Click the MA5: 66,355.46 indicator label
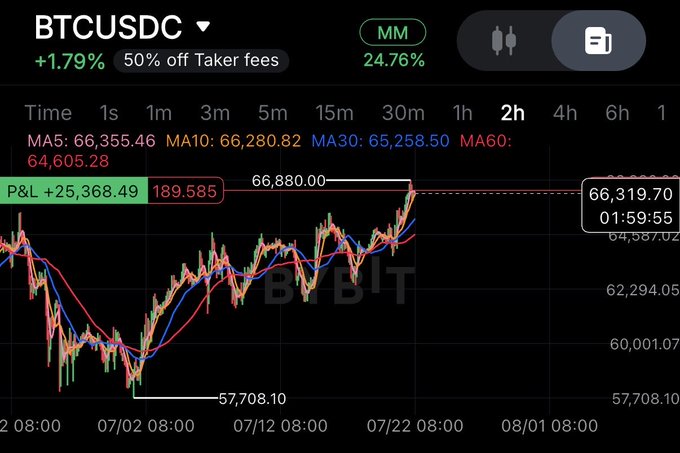680x453 pixels. pos(92,141)
